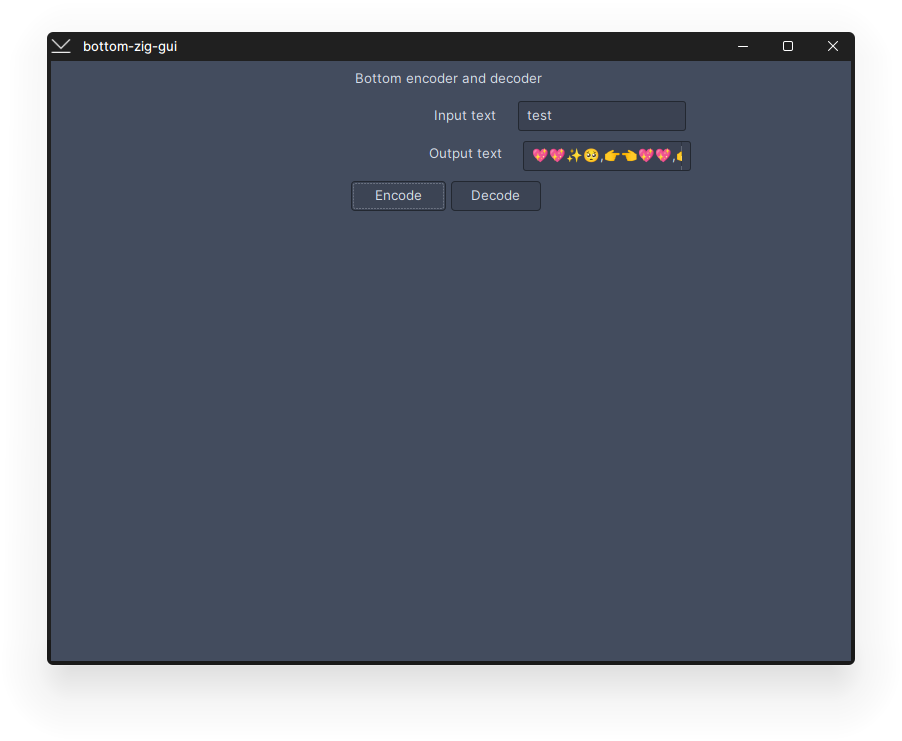The width and height of the screenshot is (902, 741).
Task: Click the text caret at the output field end
Action: coord(682,155)
